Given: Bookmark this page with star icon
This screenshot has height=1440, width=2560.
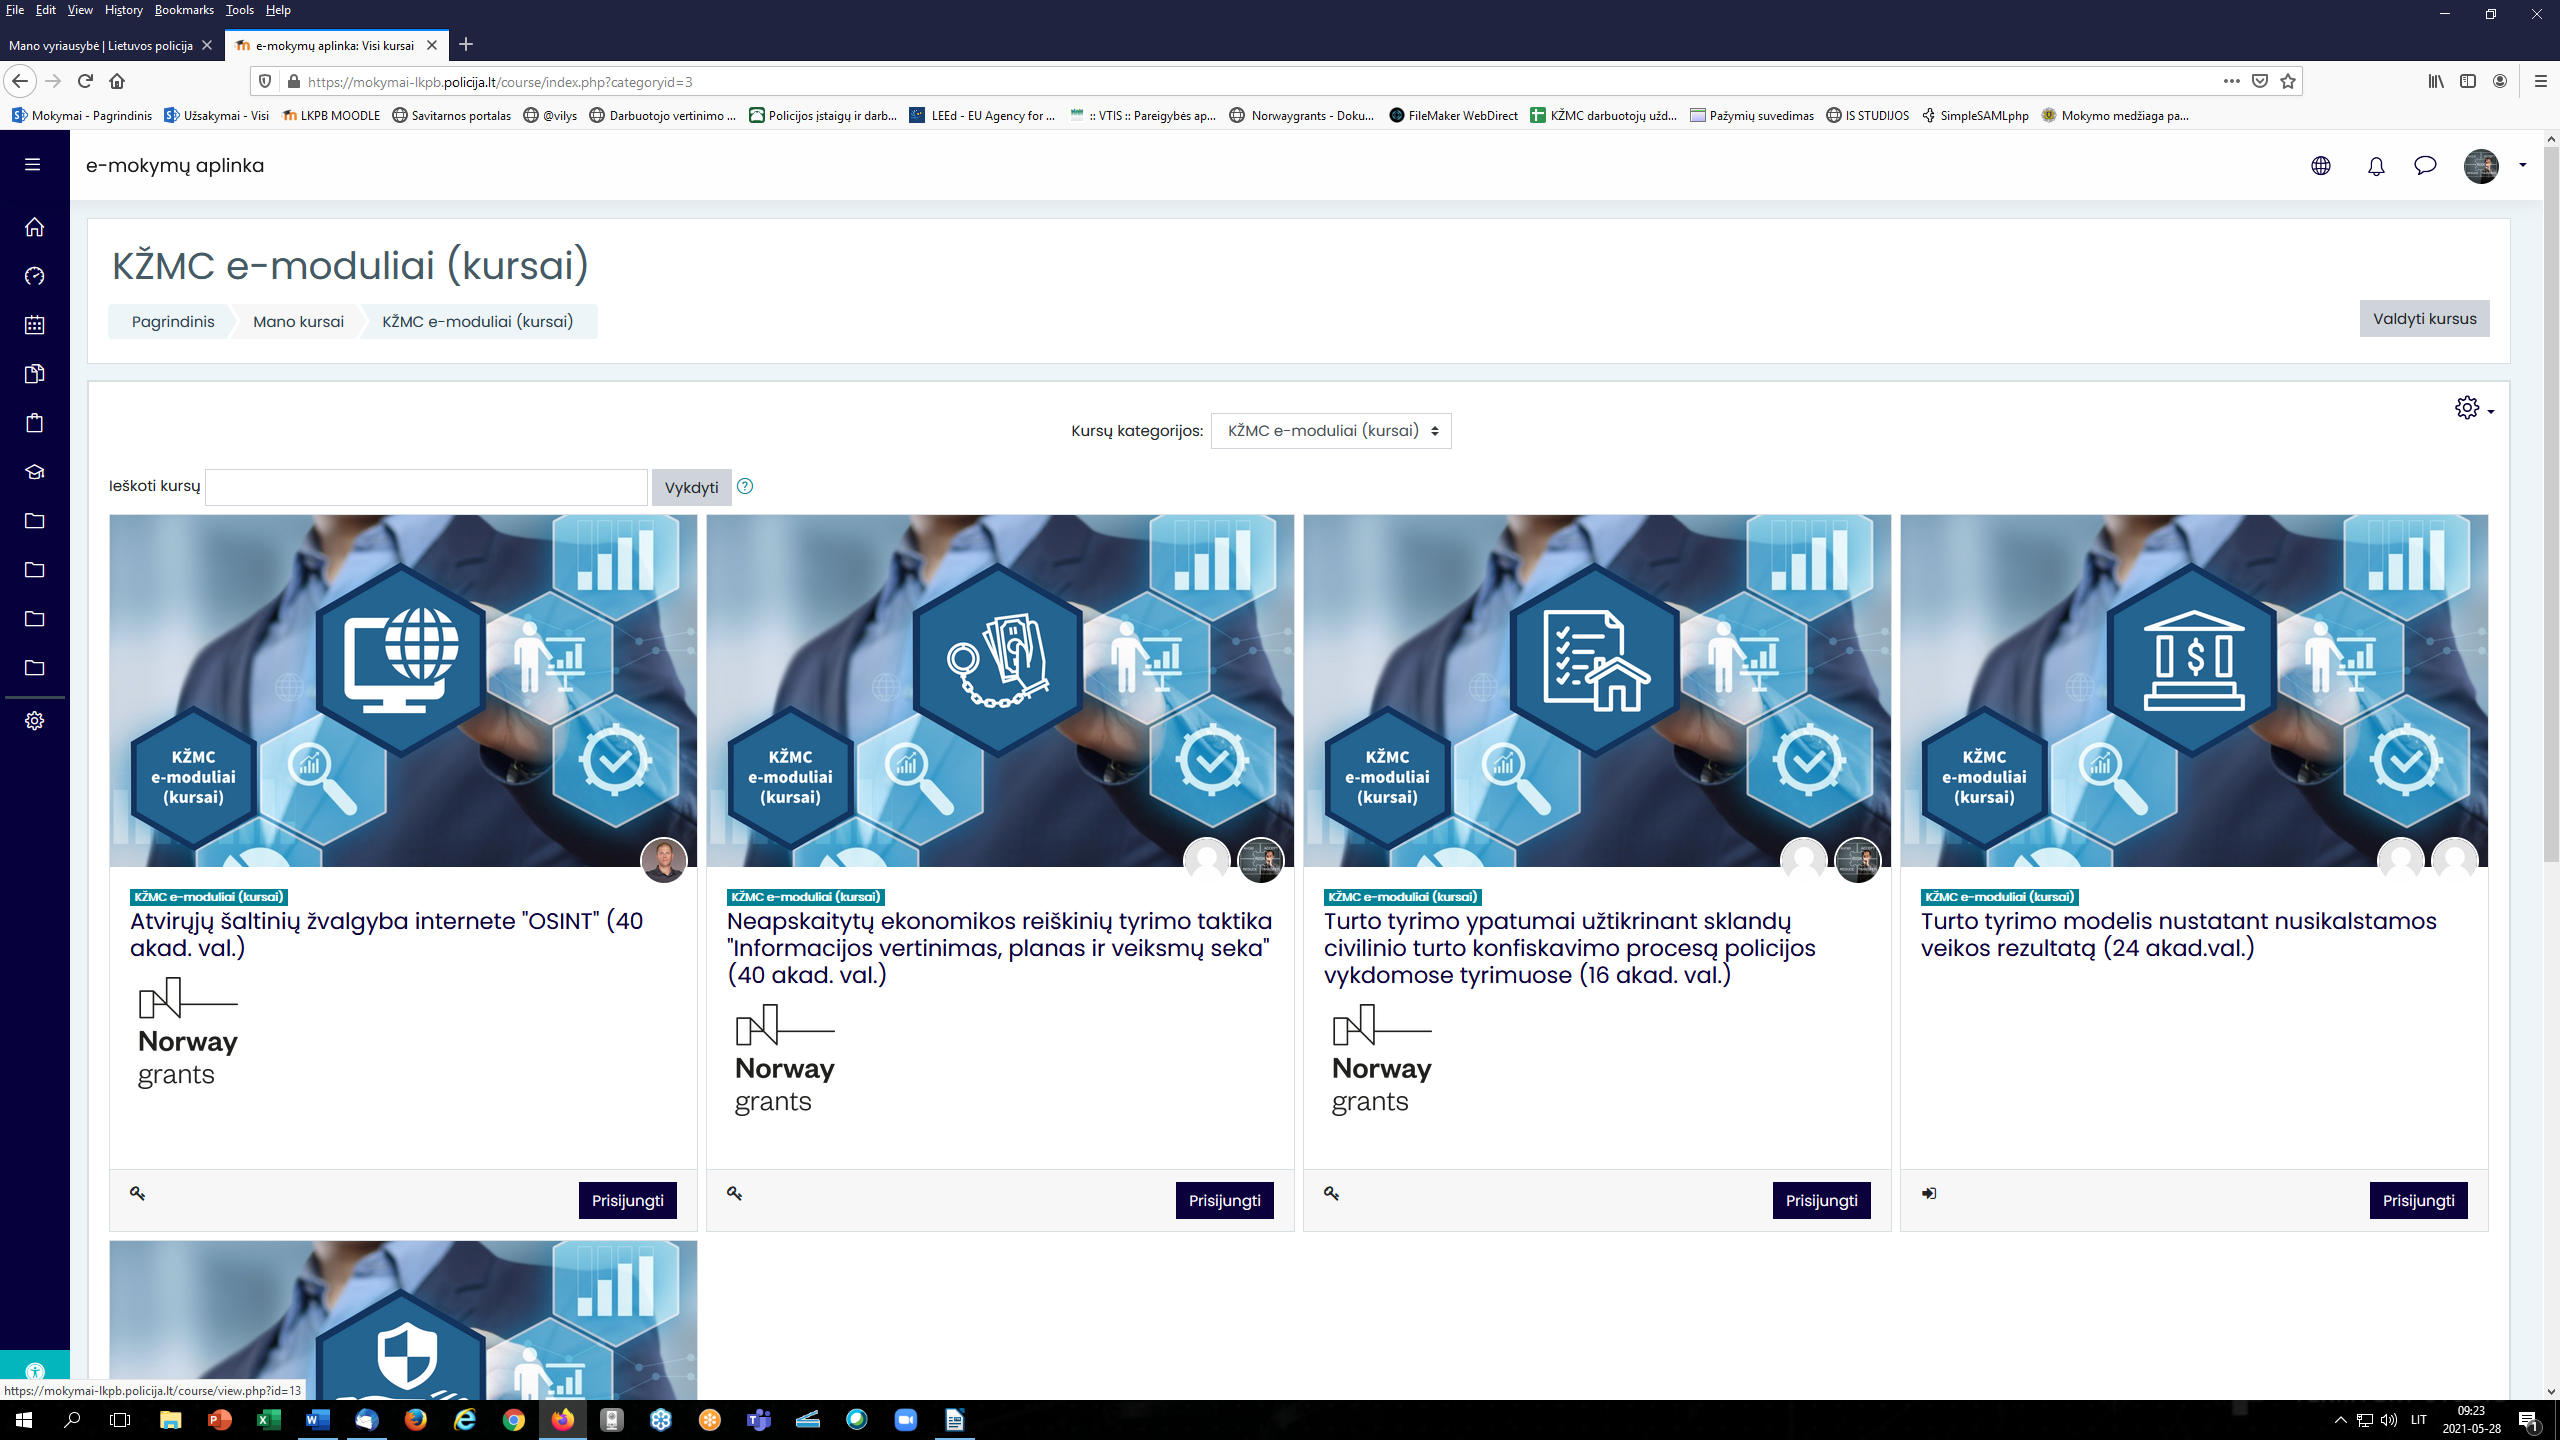Looking at the screenshot, I should pyautogui.click(x=2288, y=81).
